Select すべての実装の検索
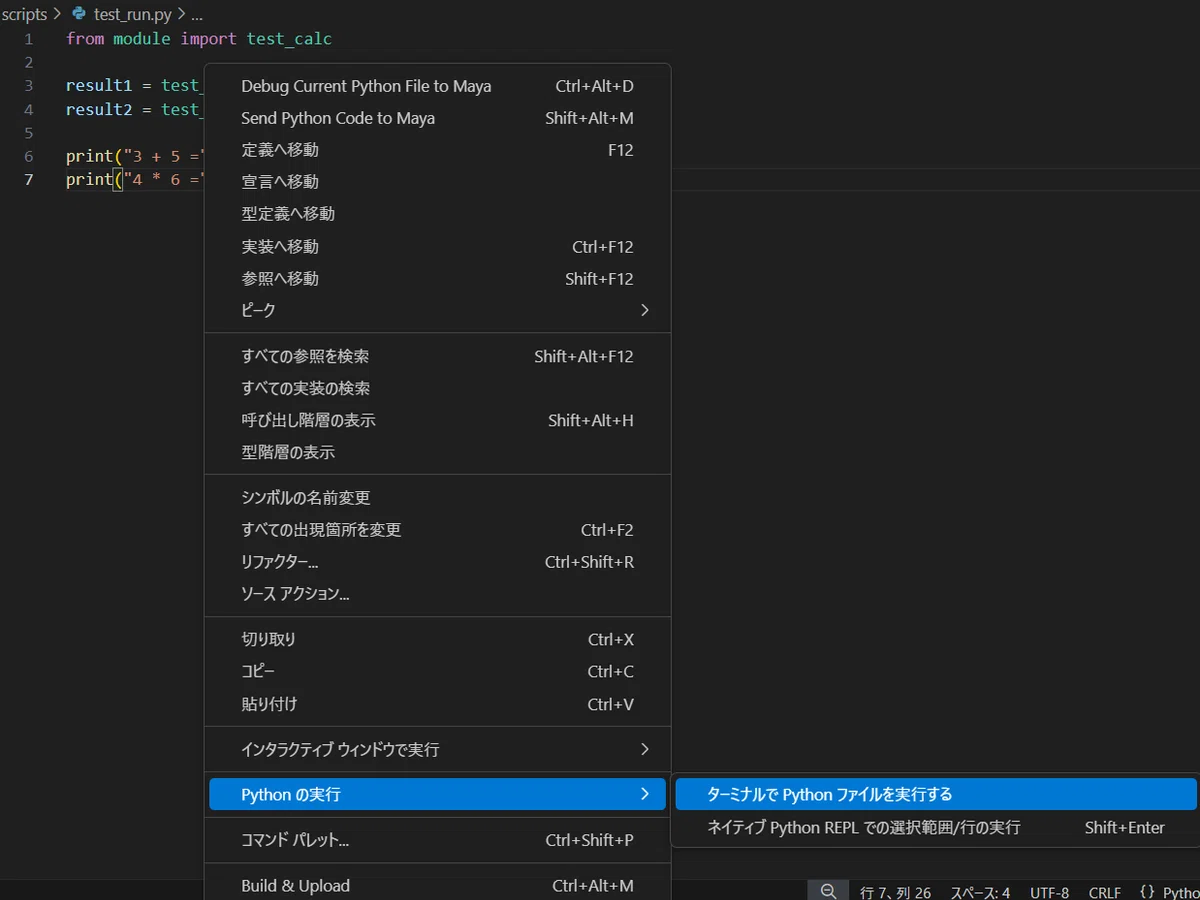 point(437,388)
